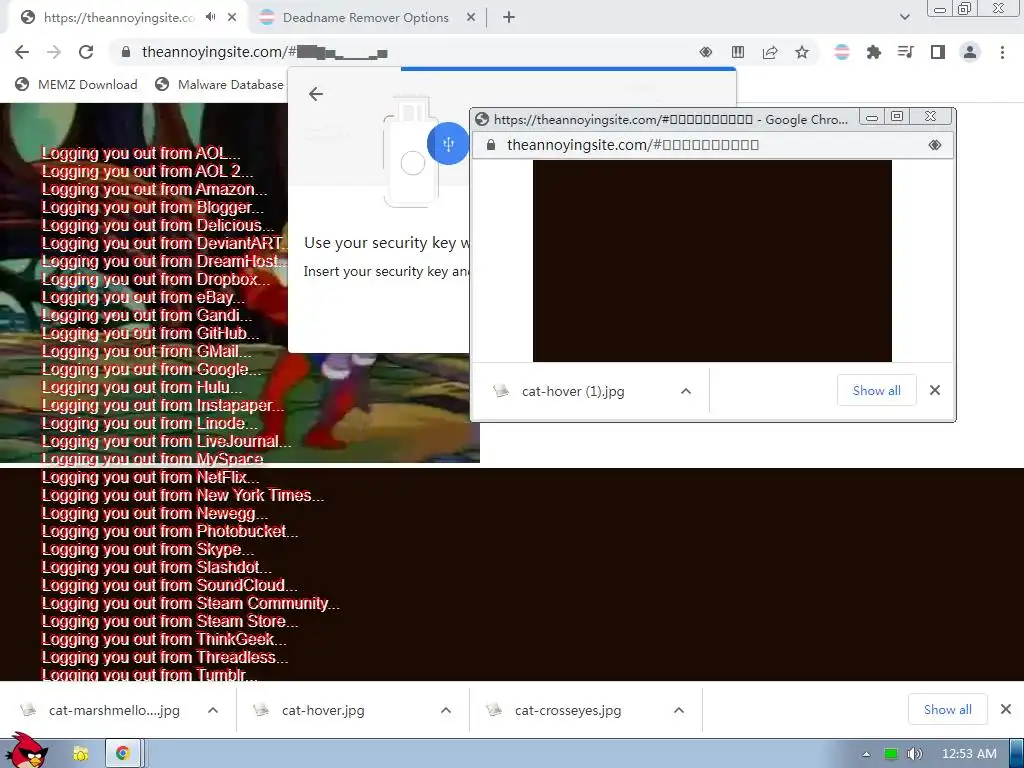Switch to Deadname Remover Options tab
Image resolution: width=1024 pixels, height=768 pixels.
click(366, 18)
